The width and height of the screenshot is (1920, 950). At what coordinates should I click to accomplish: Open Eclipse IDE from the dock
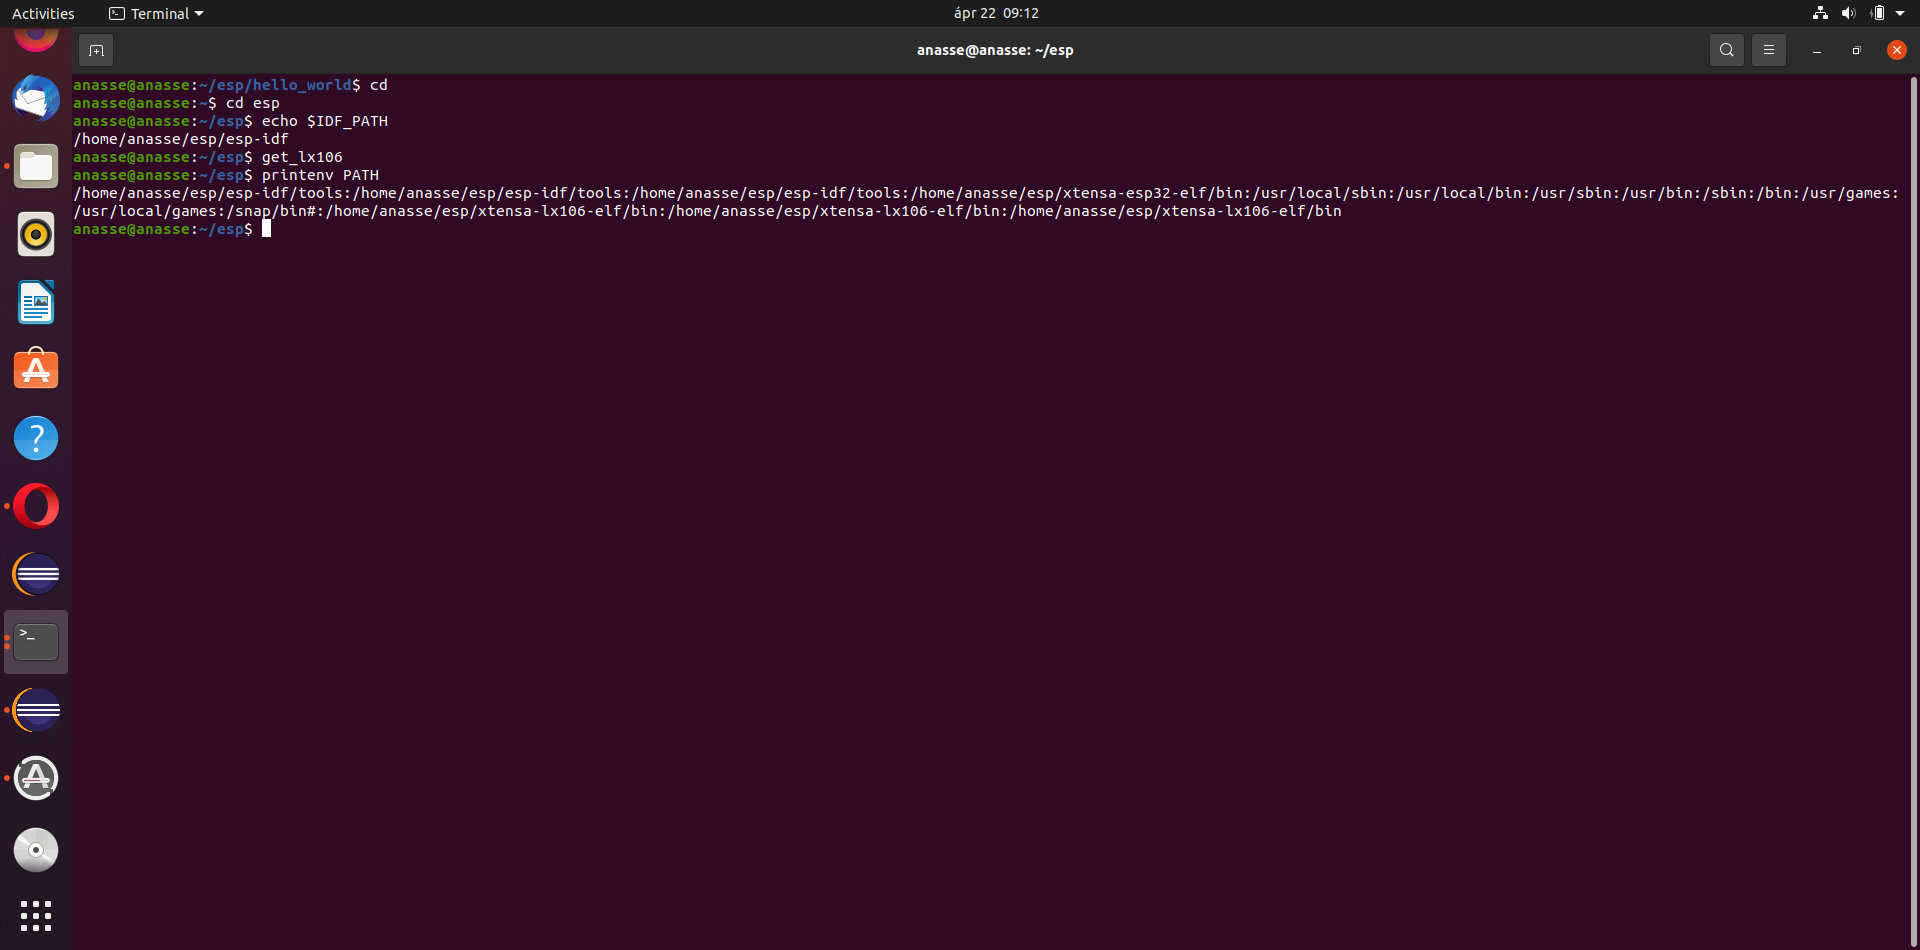pyautogui.click(x=35, y=574)
